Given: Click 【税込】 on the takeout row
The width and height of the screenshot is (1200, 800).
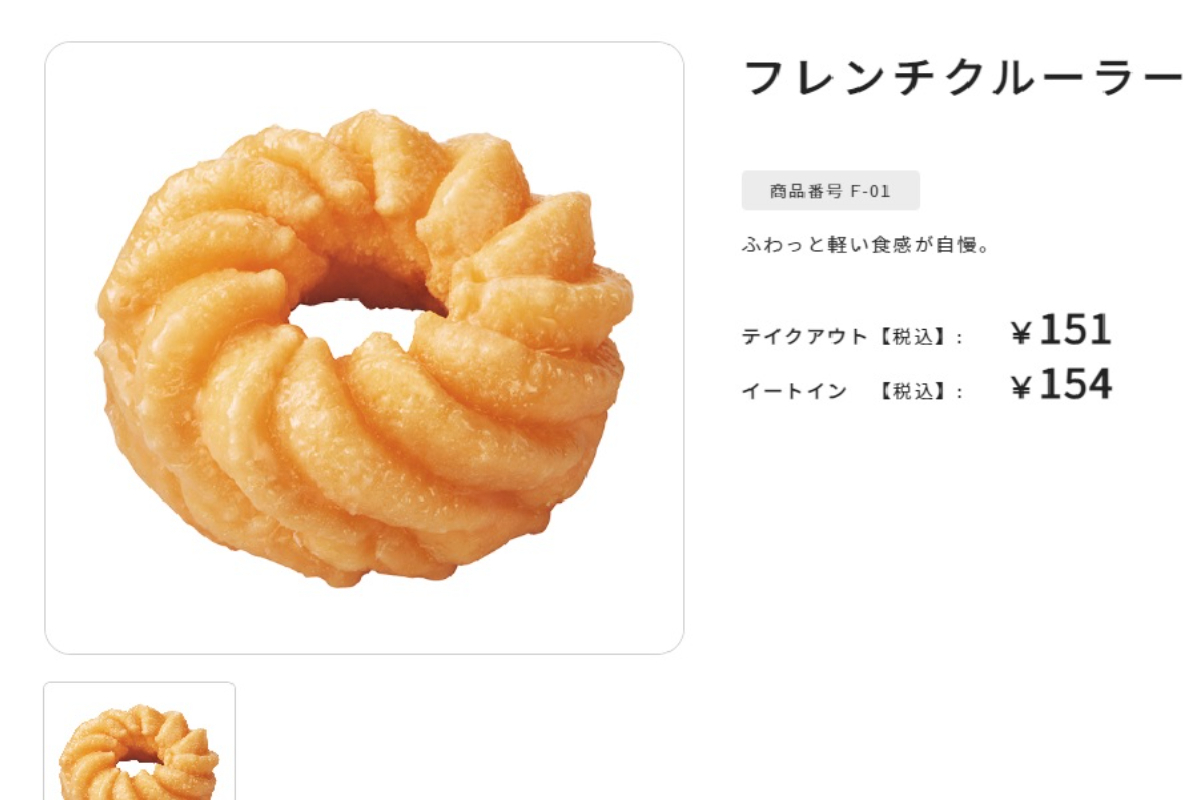Looking at the screenshot, I should tap(912, 337).
